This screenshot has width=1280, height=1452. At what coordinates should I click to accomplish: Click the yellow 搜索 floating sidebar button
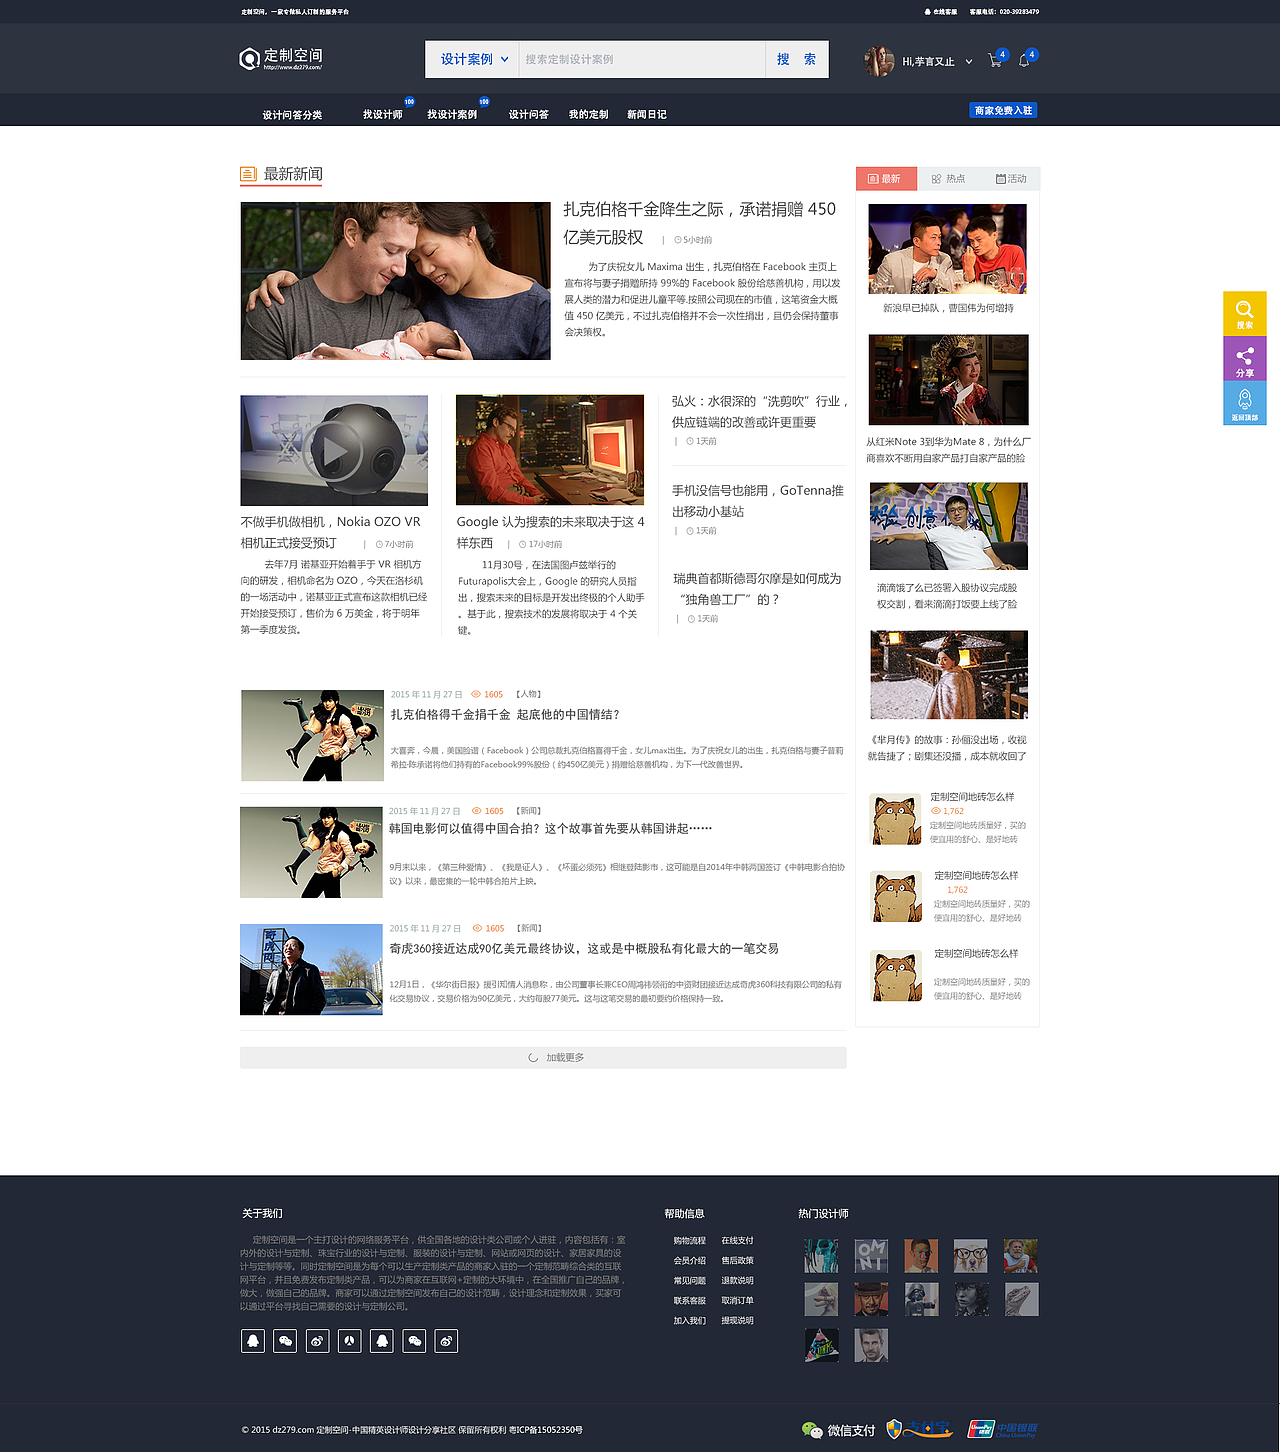click(1245, 313)
